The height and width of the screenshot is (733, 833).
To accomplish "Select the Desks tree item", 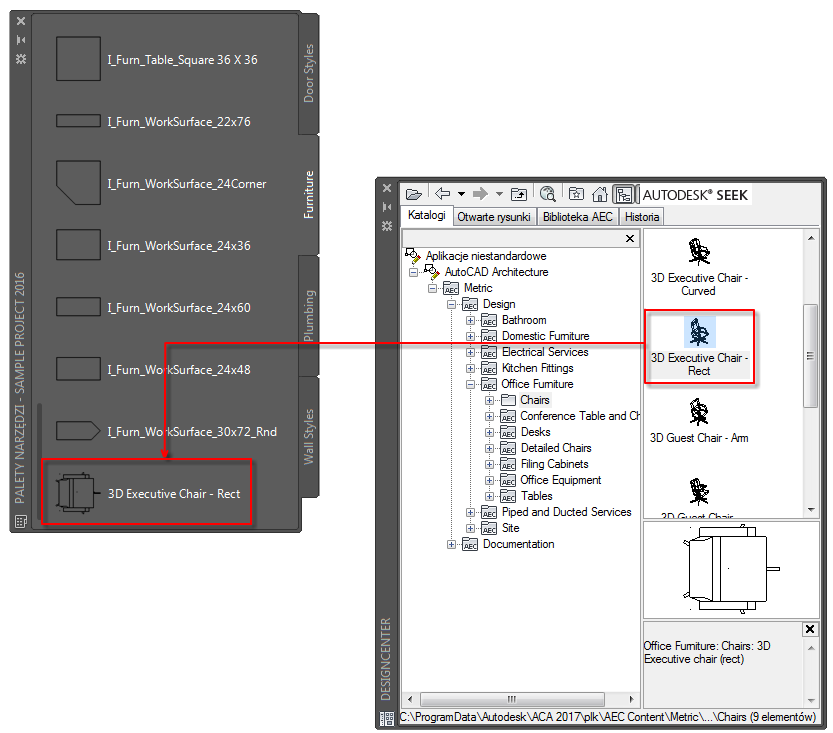I will [536, 432].
